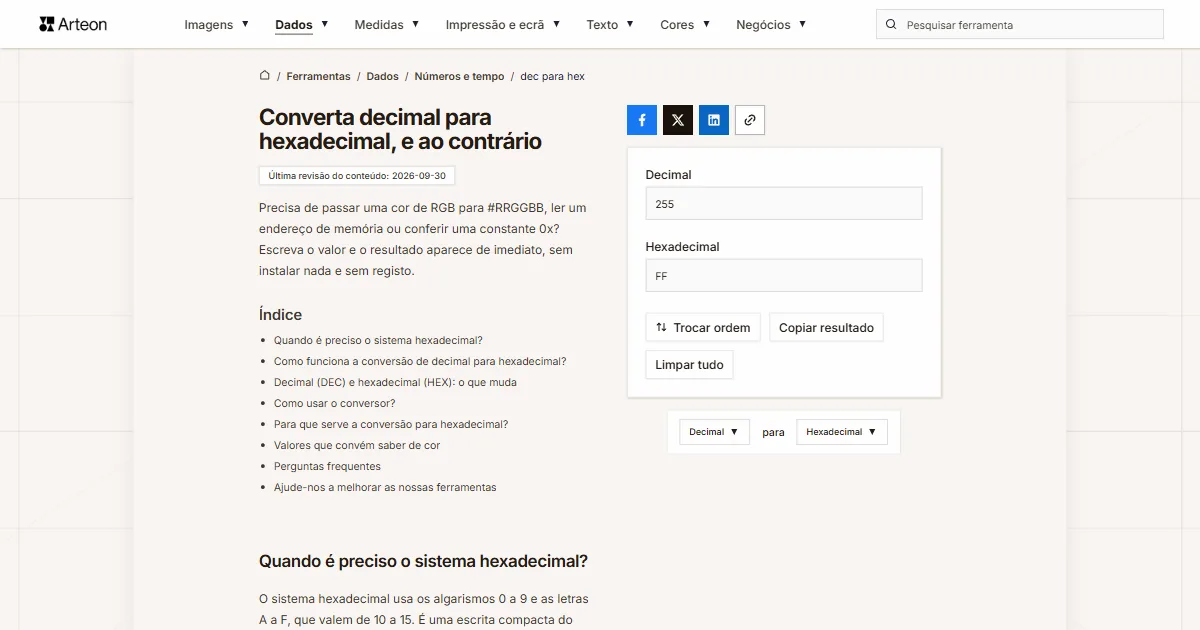Click Copiar resultado button
Screen dimensions: 1200x630
826,328
